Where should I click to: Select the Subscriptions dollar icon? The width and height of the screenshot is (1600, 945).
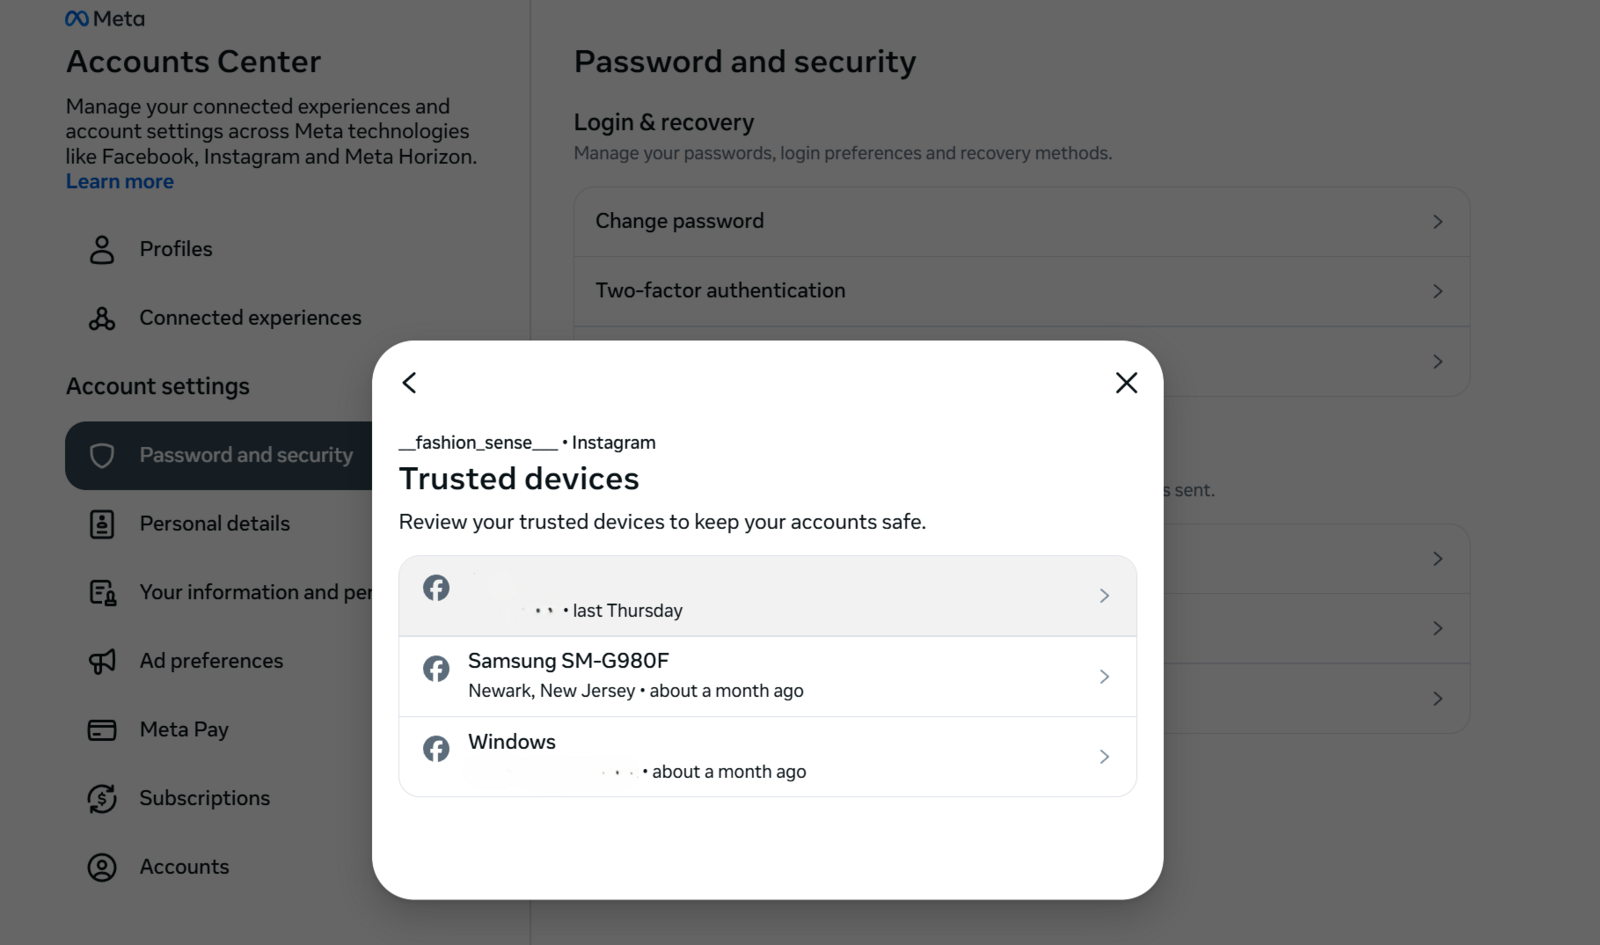(x=101, y=797)
